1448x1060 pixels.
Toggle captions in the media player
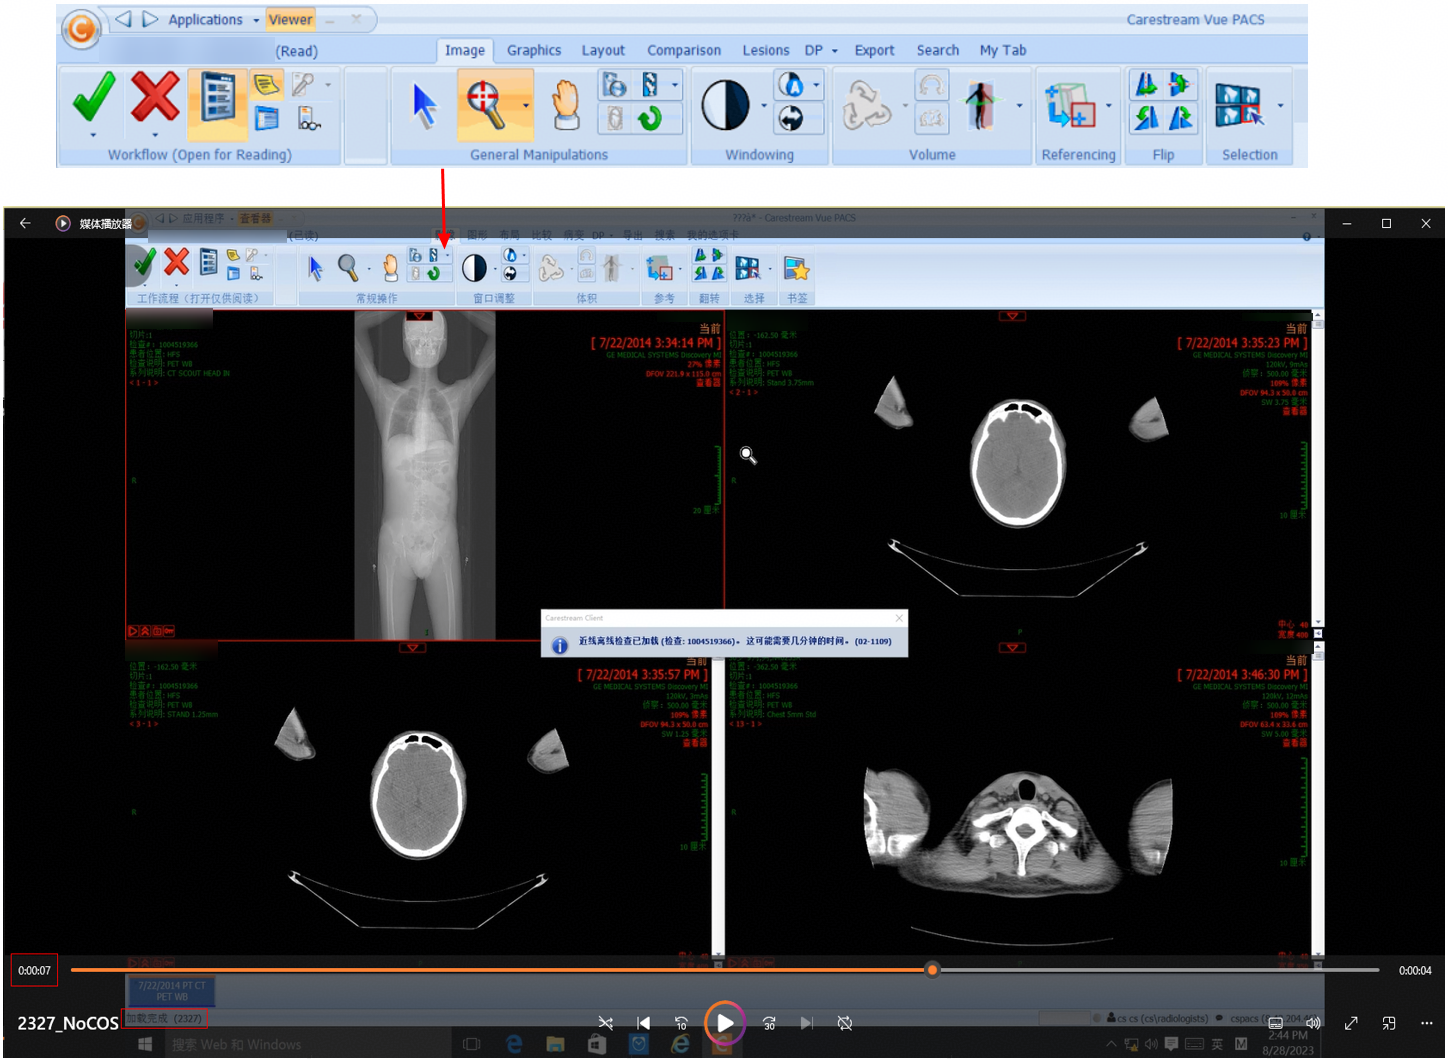pyautogui.click(x=1275, y=1023)
